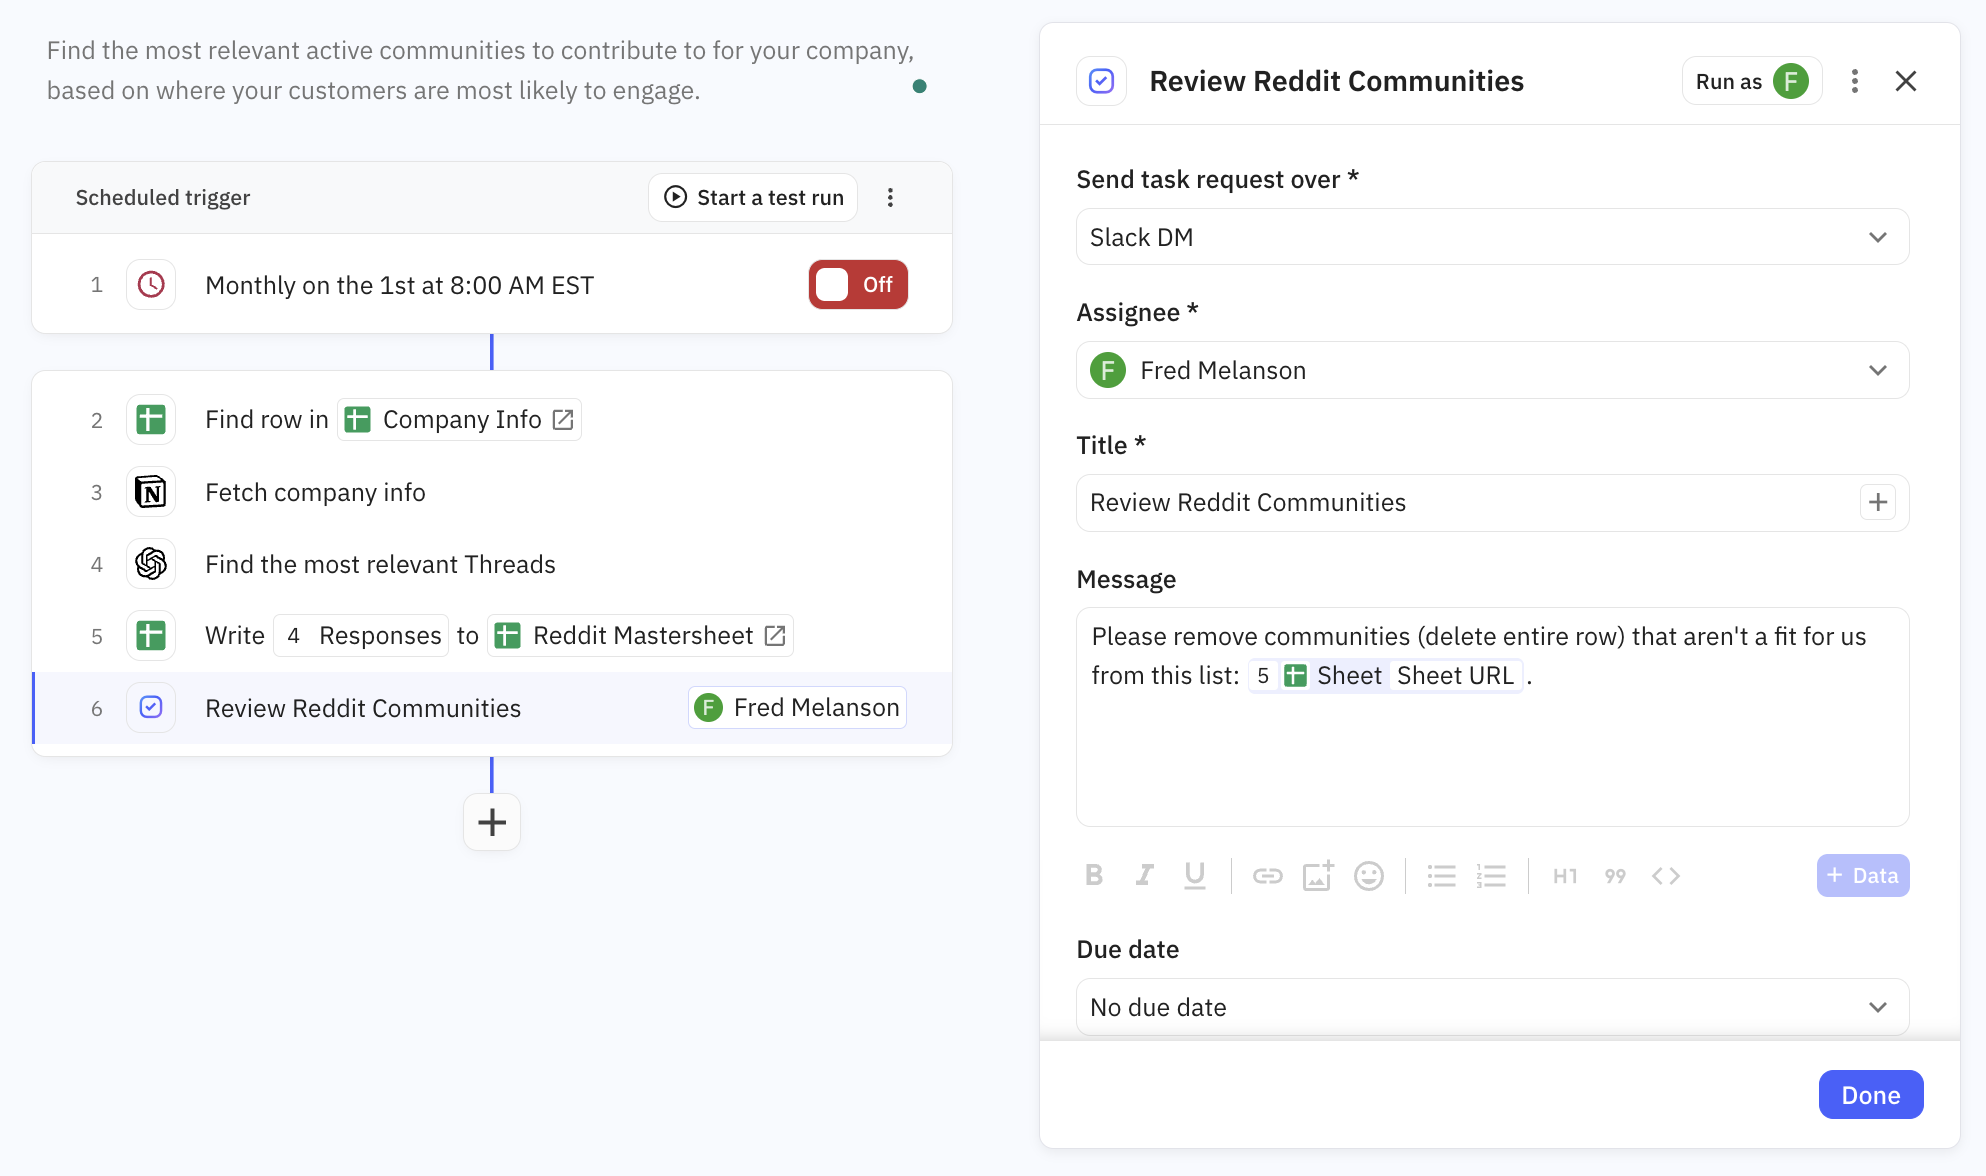Expand the Send task request over dropdown
The width and height of the screenshot is (1986, 1176).
tap(1491, 237)
